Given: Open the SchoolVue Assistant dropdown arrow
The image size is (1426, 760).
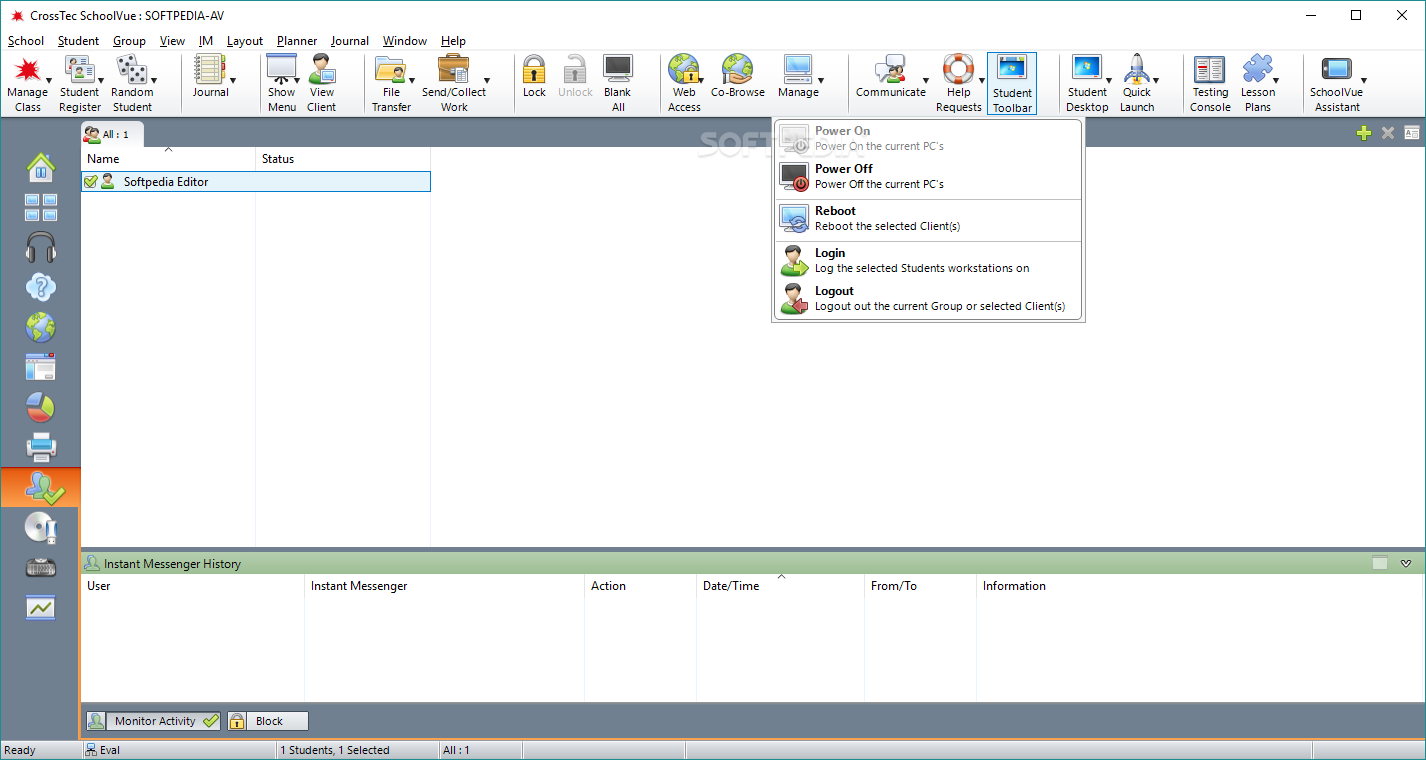Looking at the screenshot, I should (1363, 80).
